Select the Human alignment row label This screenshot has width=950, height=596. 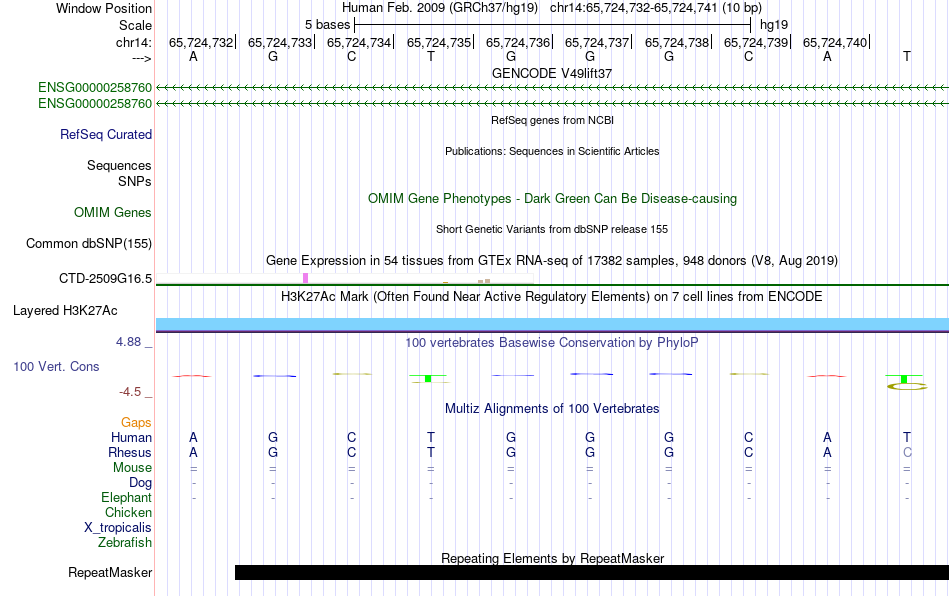point(131,437)
